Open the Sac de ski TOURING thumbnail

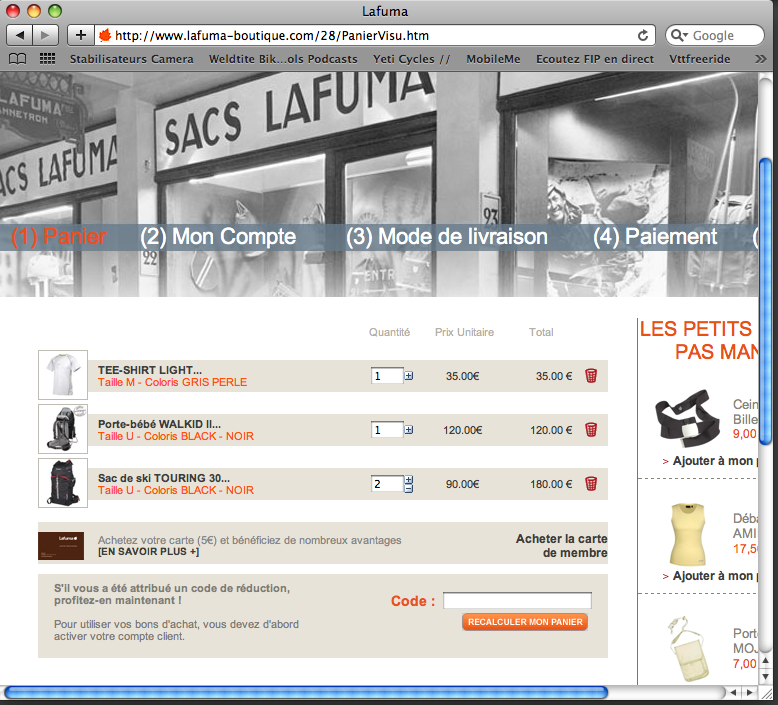(63, 483)
